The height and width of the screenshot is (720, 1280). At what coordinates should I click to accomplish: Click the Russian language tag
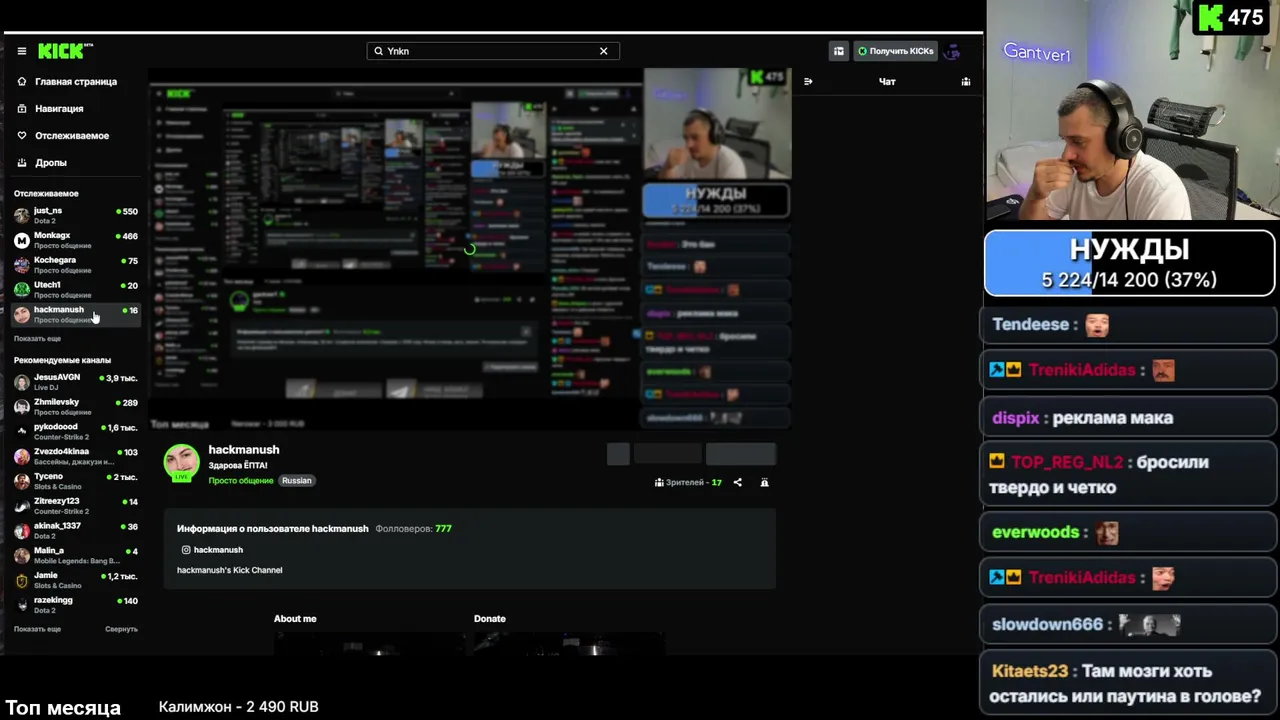pyautogui.click(x=297, y=481)
